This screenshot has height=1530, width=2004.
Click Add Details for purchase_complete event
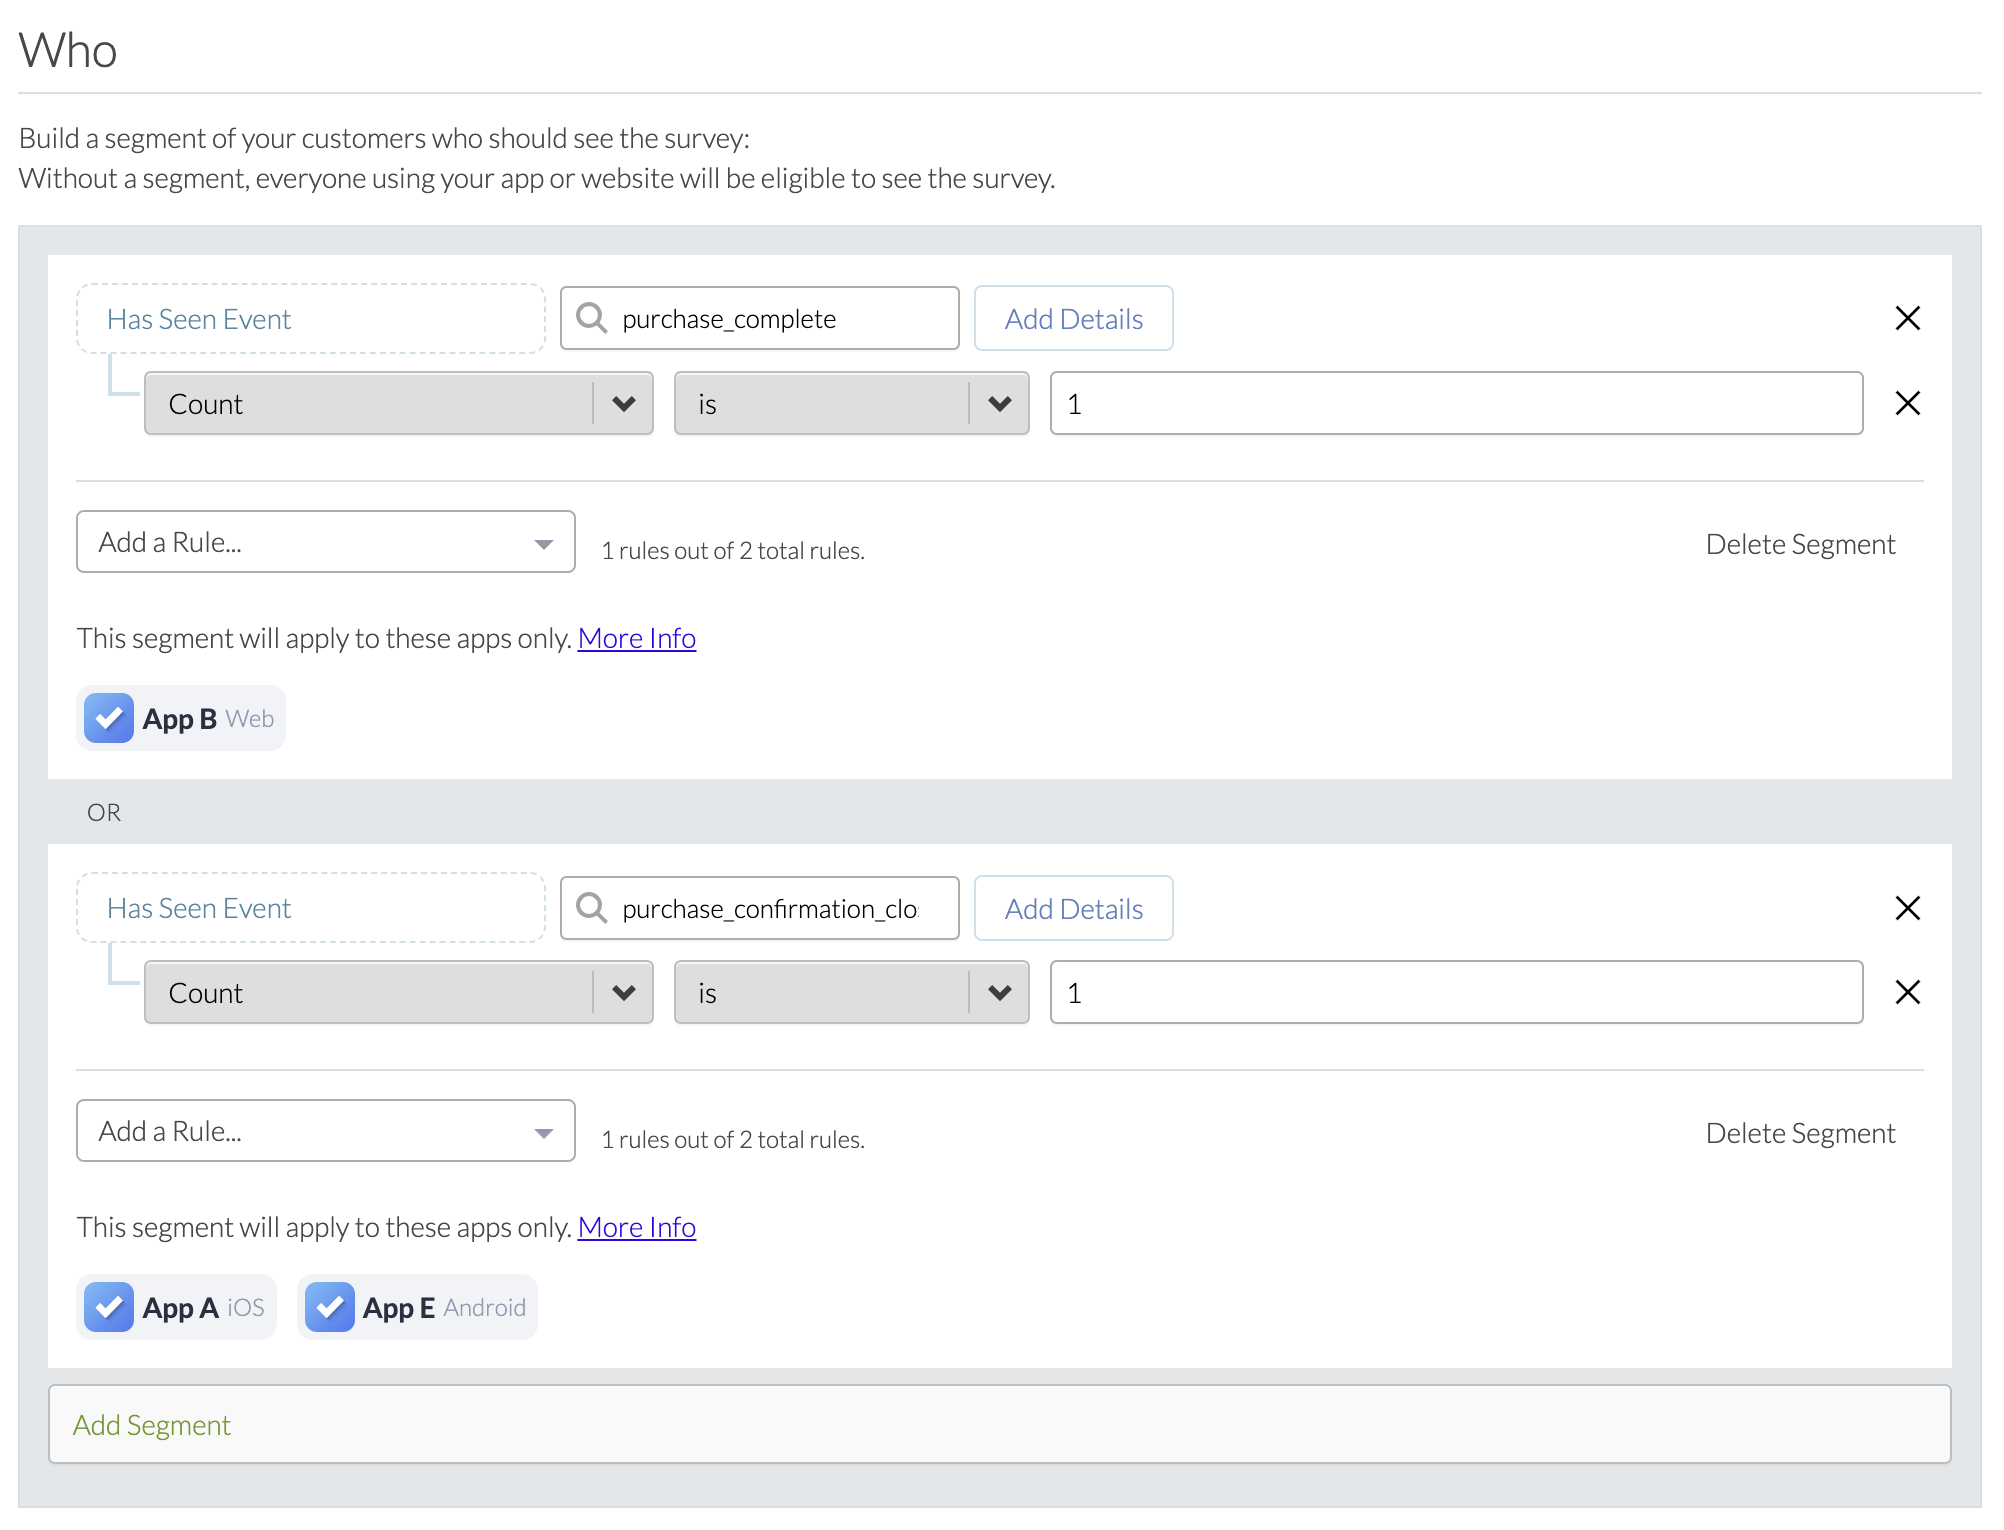pos(1073,318)
